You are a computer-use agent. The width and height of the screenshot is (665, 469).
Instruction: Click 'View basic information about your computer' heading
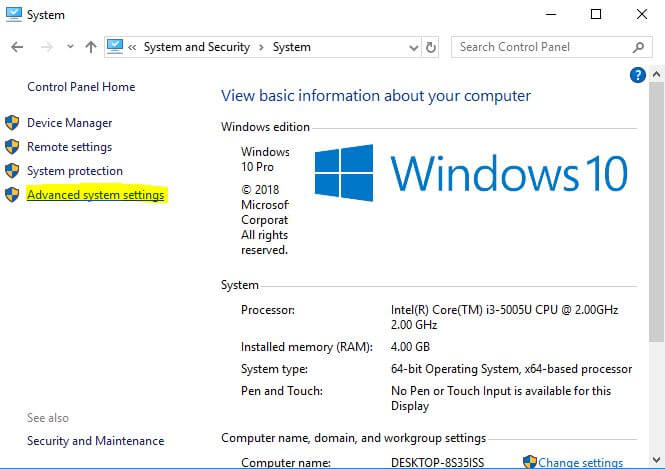click(x=376, y=96)
